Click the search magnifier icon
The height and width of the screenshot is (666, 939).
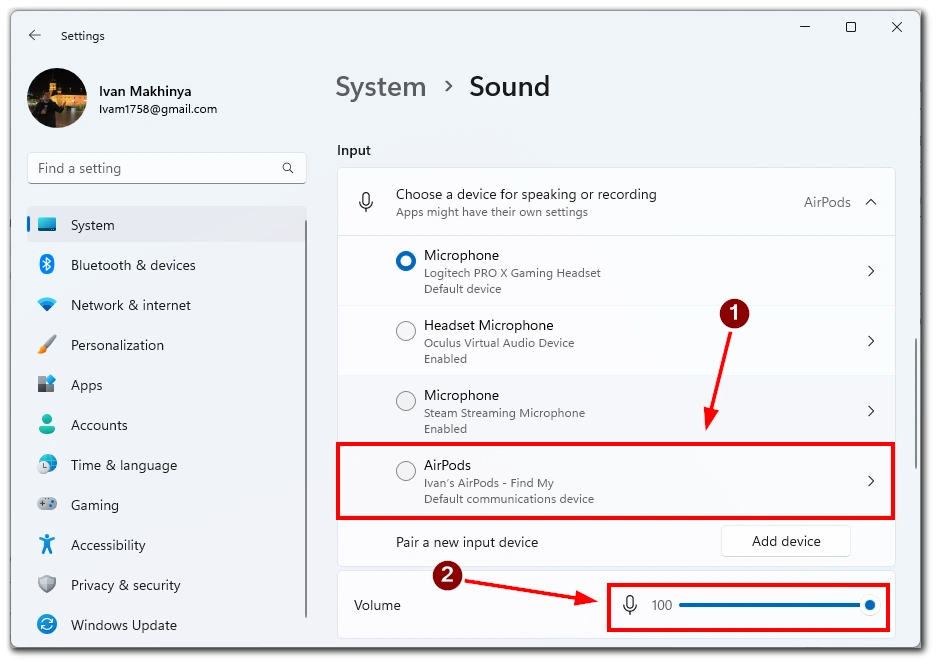pos(288,168)
